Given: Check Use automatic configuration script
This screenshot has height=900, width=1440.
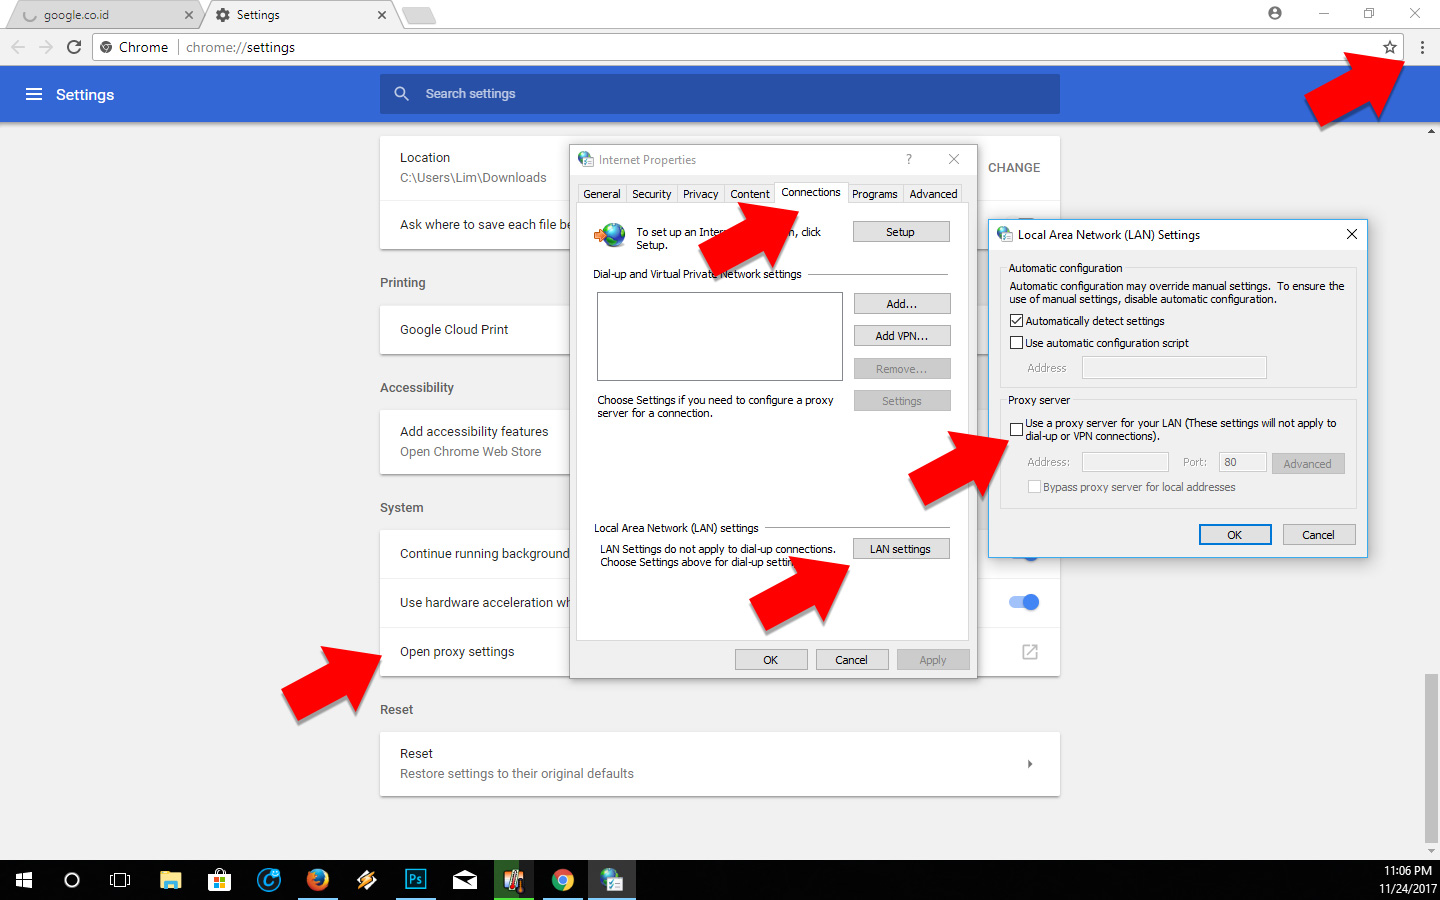Looking at the screenshot, I should (x=1017, y=343).
